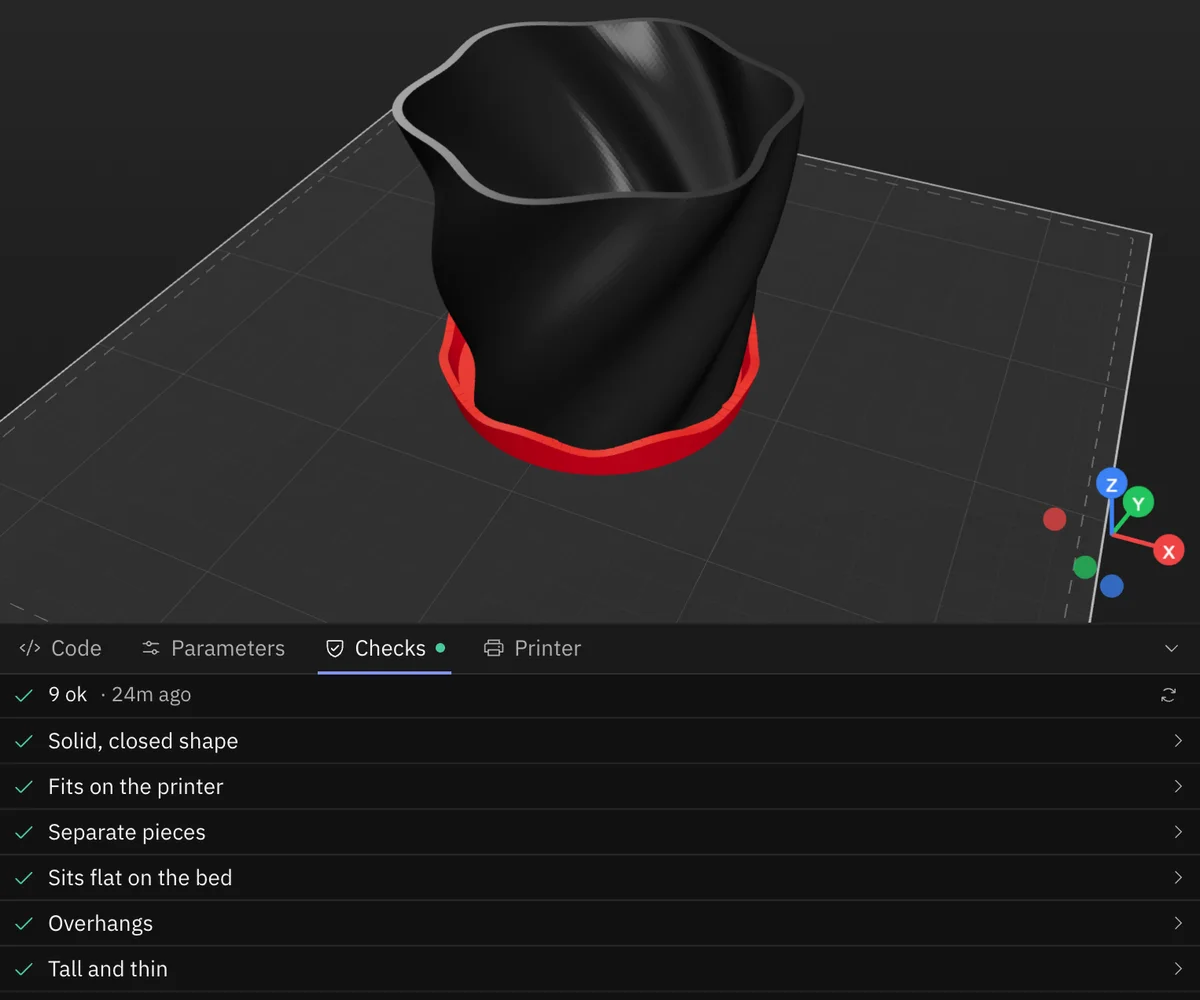This screenshot has height=1000, width=1200.
Task: Click the 'Tall and thin' label
Action: click(x=108, y=969)
